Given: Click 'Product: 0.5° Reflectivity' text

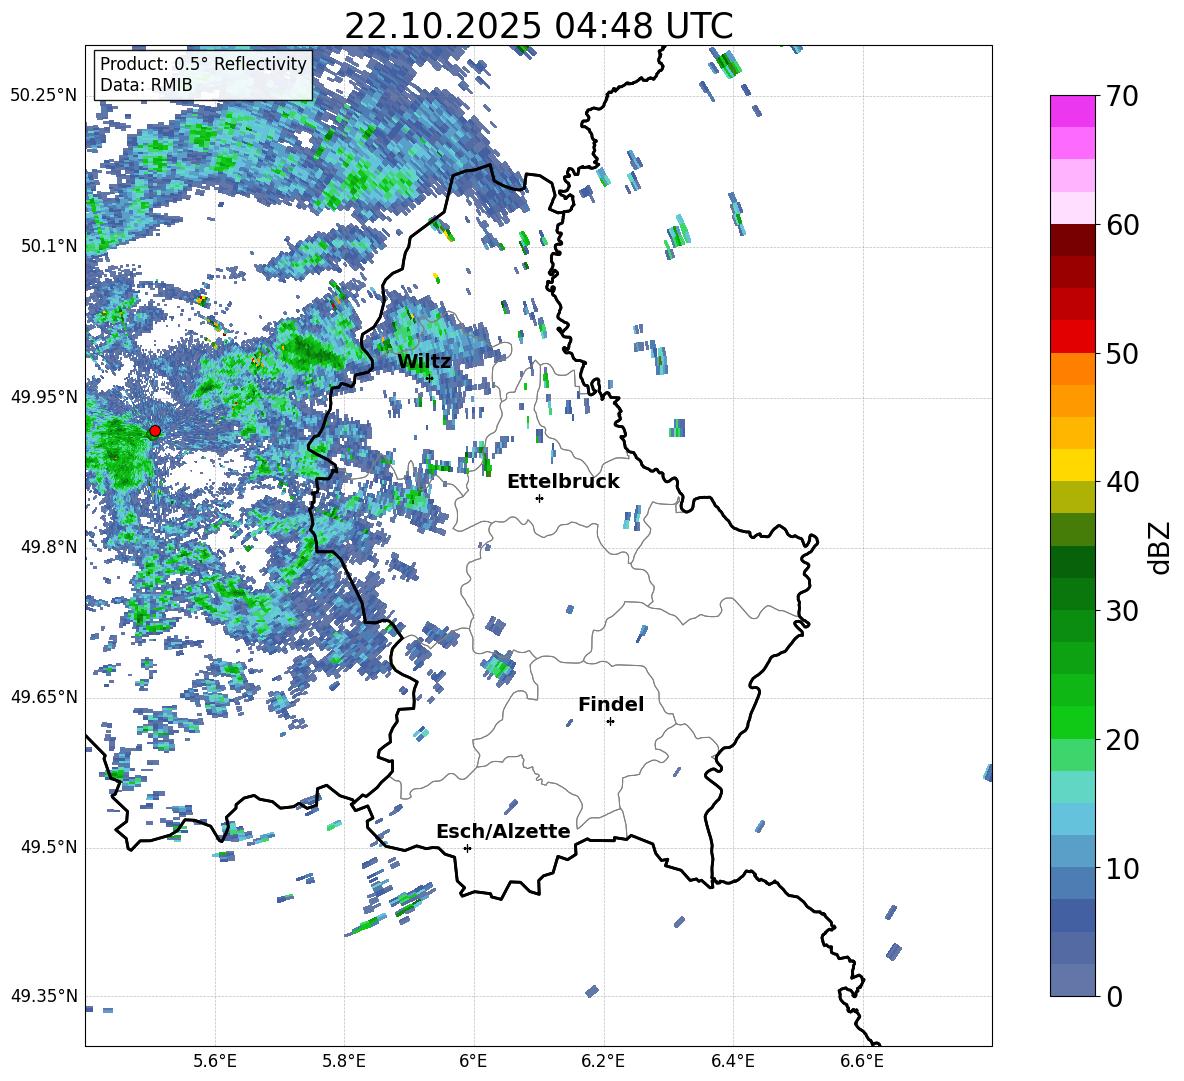Looking at the screenshot, I should (203, 63).
